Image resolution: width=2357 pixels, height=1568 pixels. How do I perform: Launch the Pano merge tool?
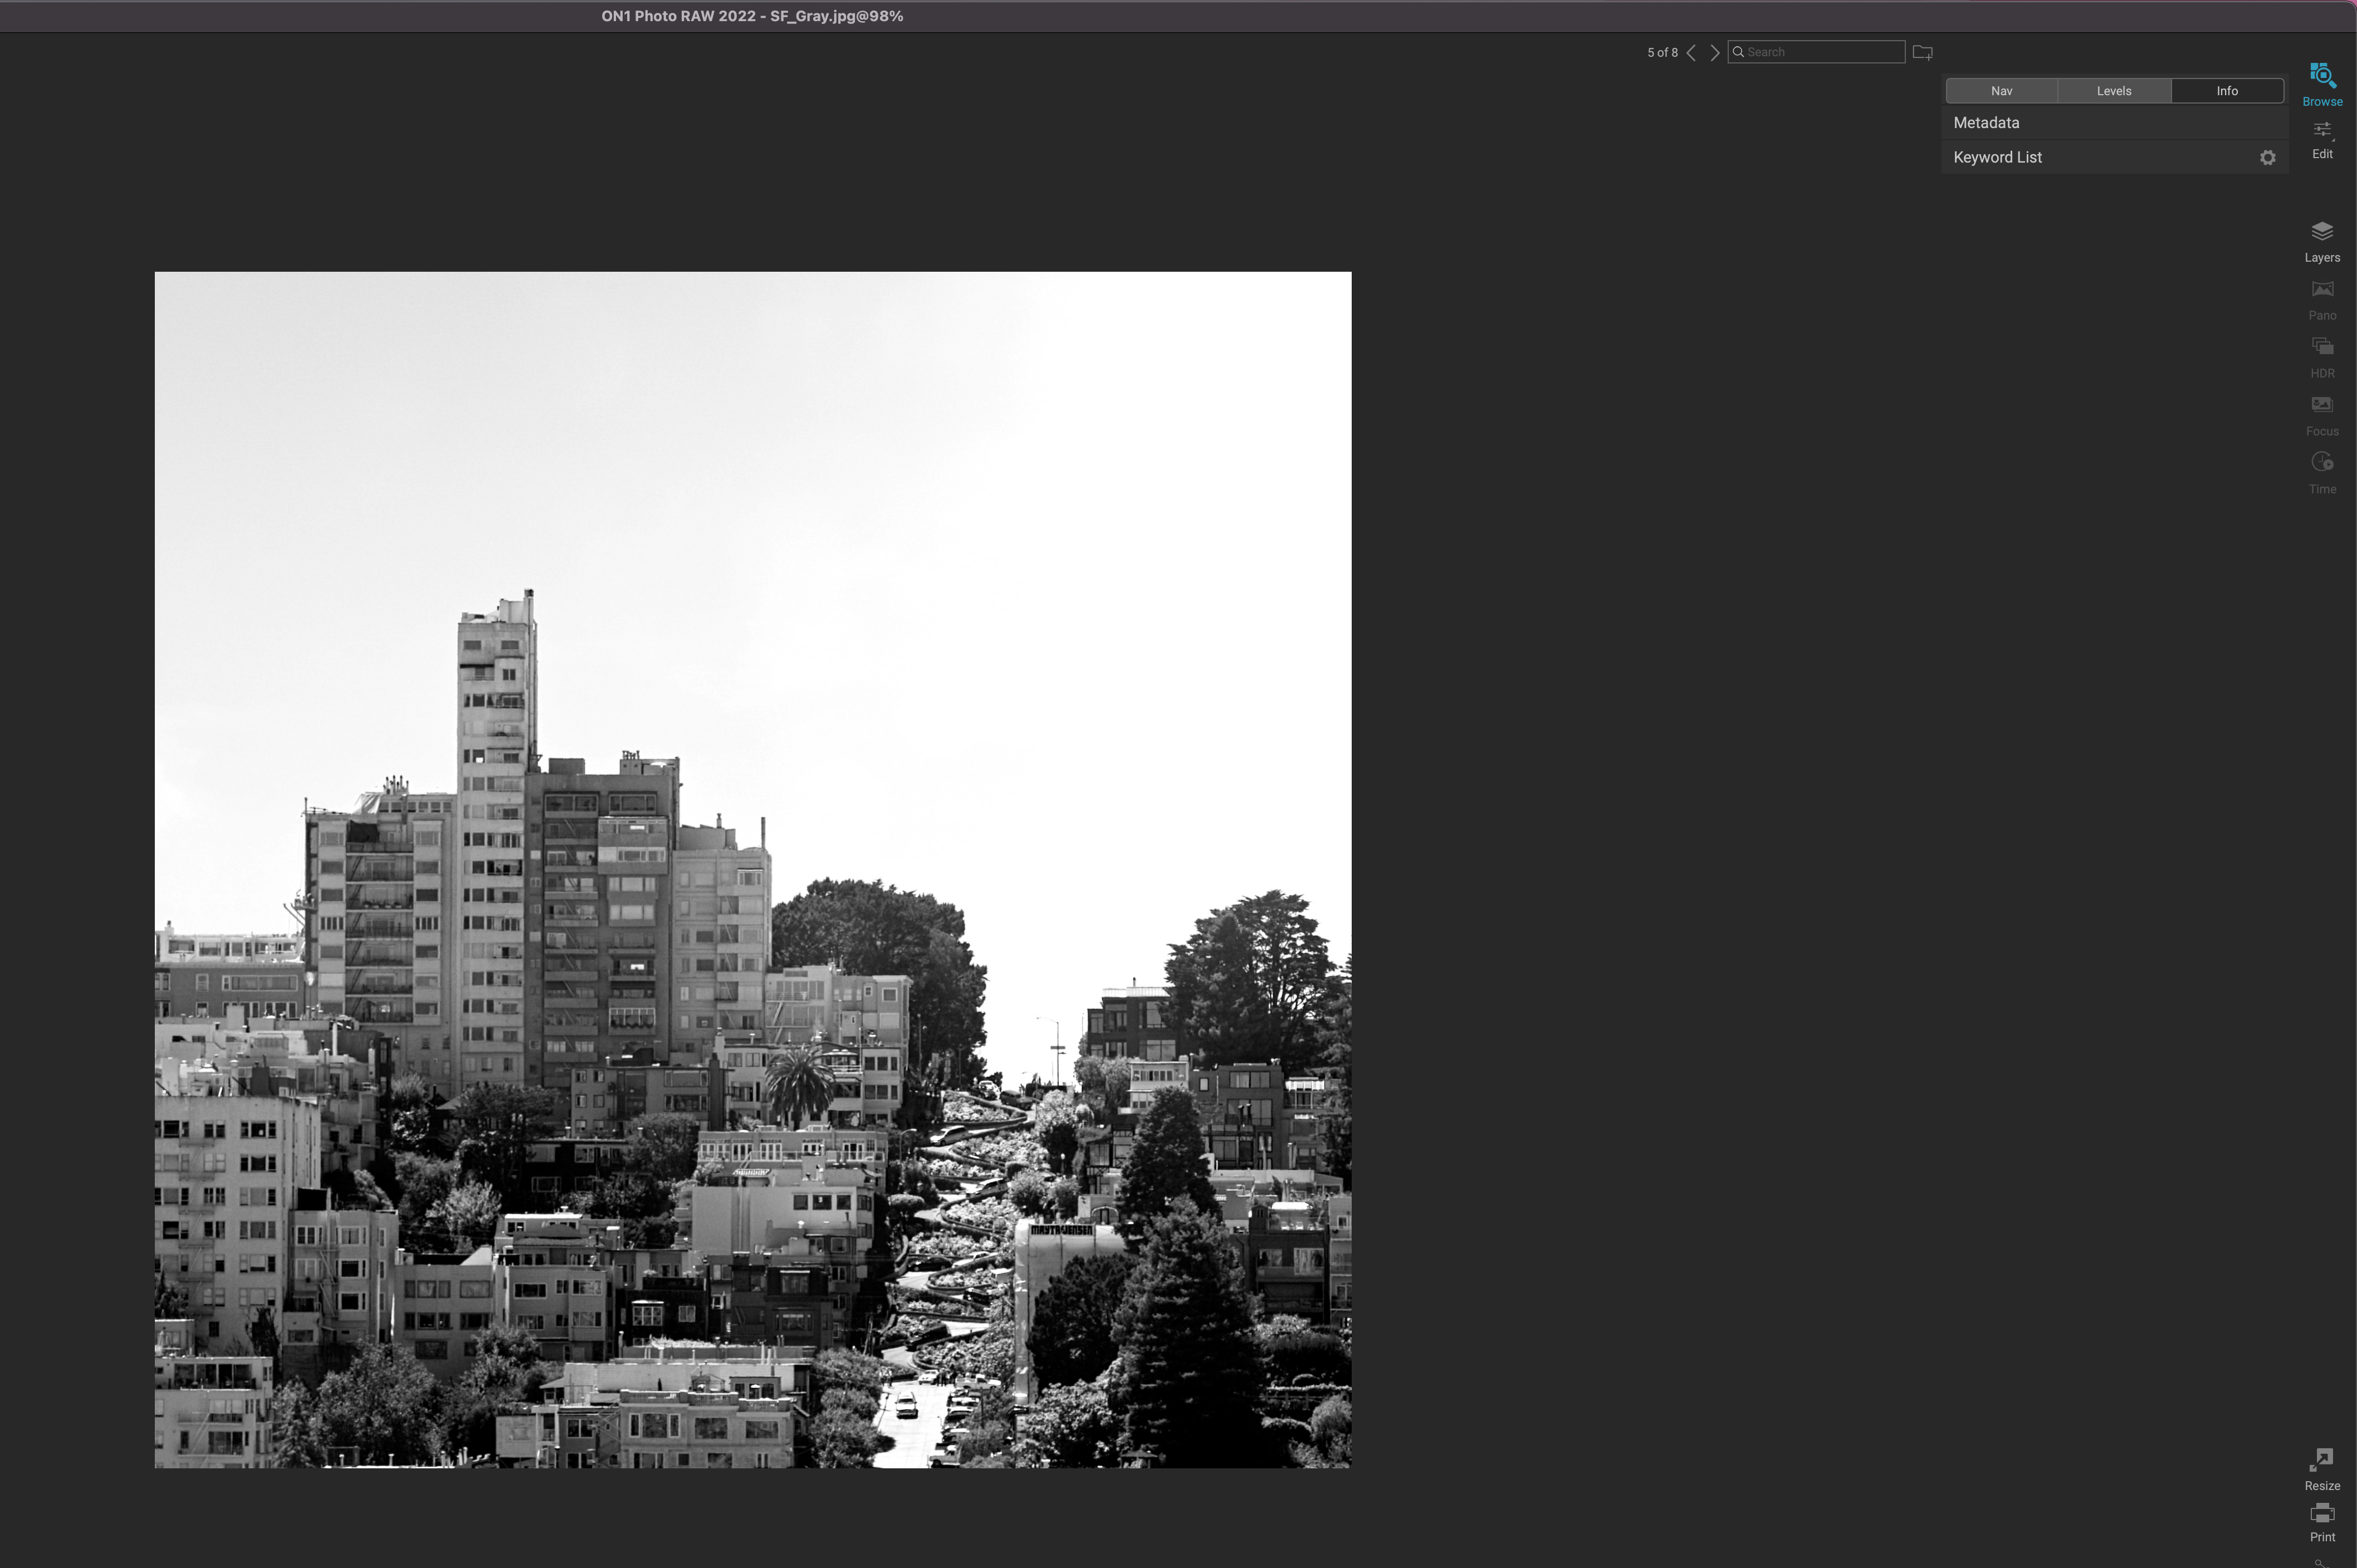click(x=2321, y=298)
